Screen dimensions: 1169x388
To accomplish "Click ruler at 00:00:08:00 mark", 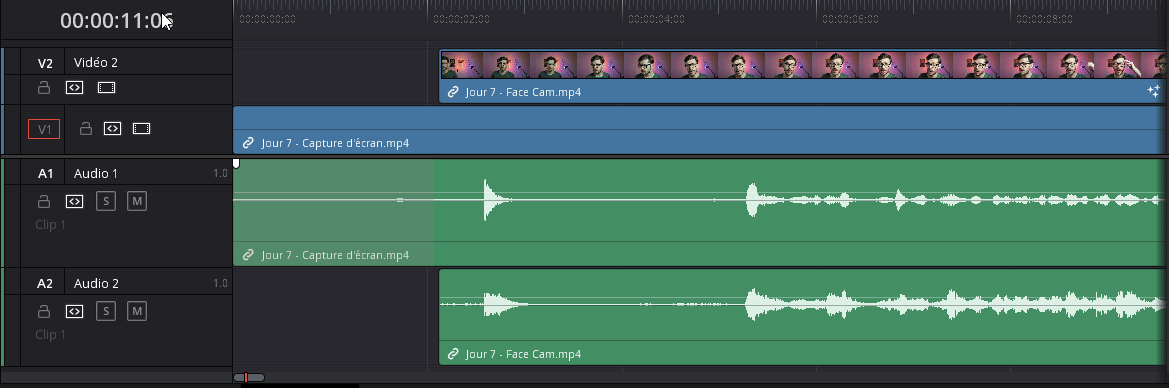I will point(1044,19).
